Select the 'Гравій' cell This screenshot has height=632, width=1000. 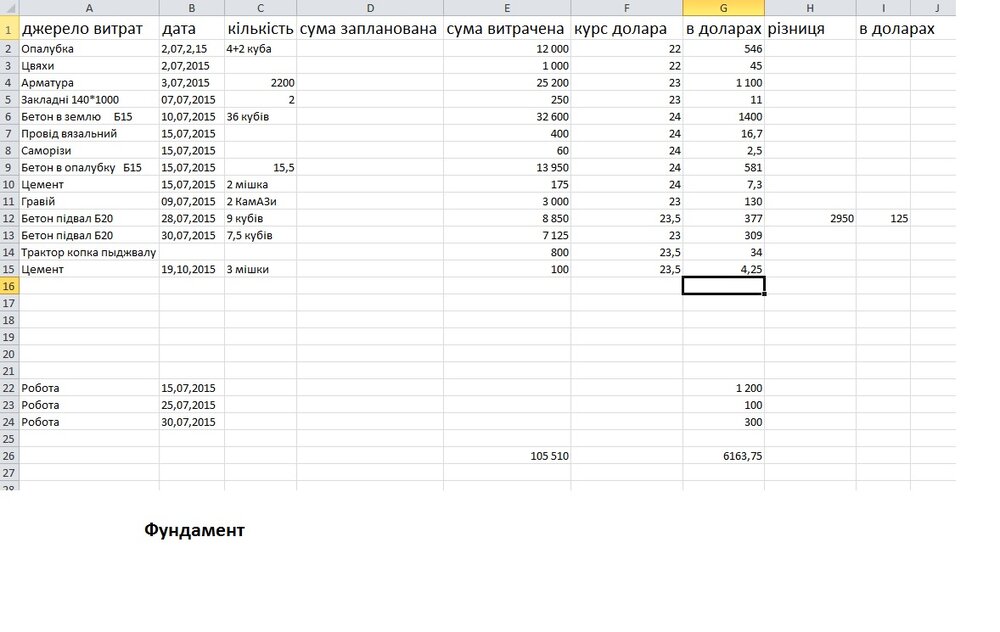tap(89, 202)
